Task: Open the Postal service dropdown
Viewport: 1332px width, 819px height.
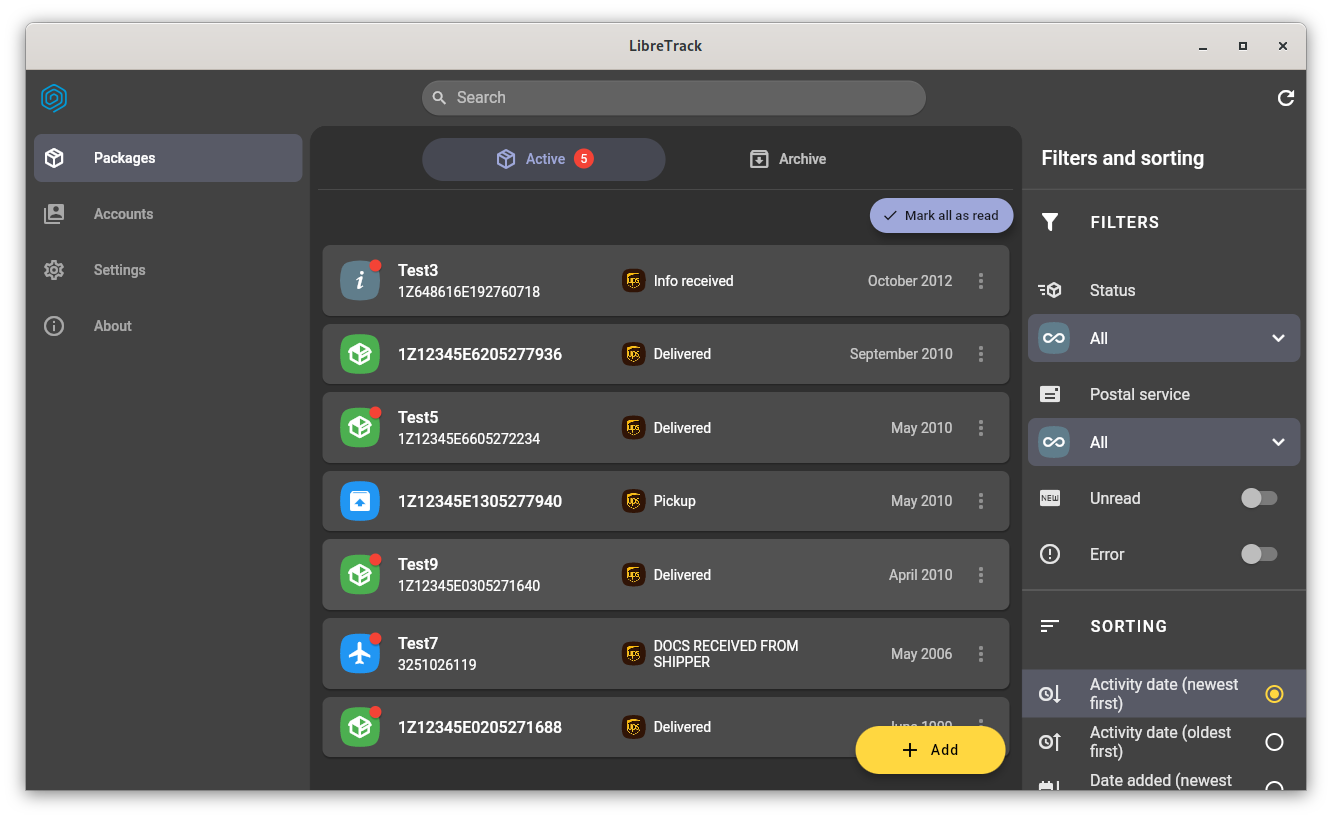Action: coord(1164,442)
